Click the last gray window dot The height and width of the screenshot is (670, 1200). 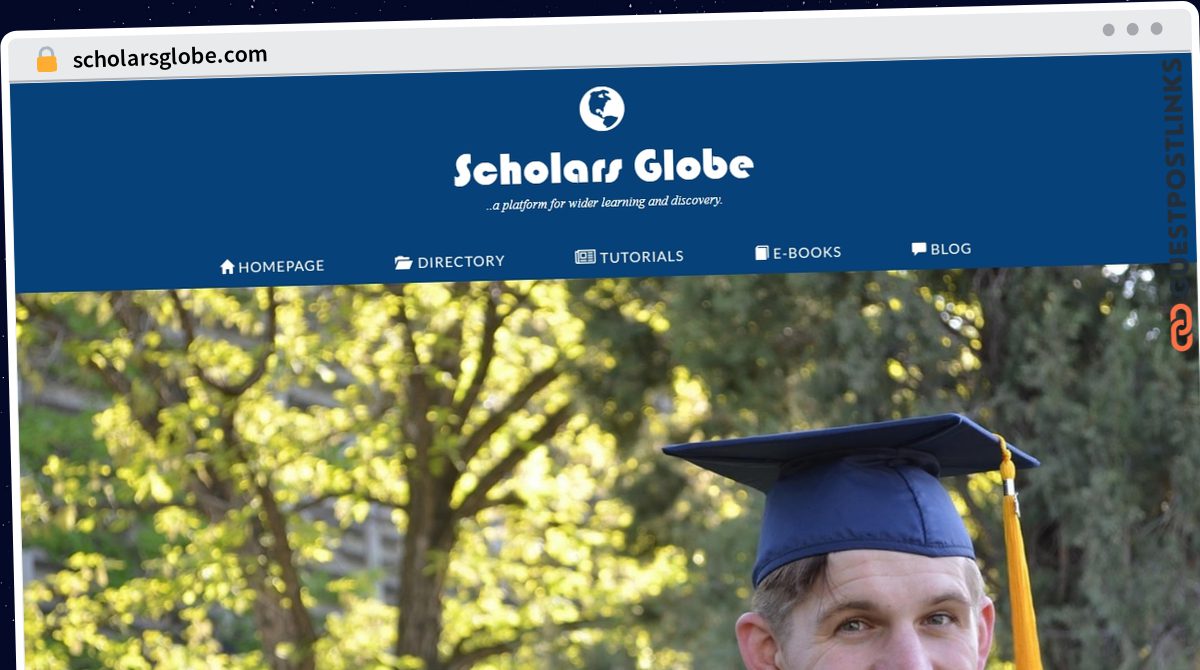pyautogui.click(x=1156, y=29)
